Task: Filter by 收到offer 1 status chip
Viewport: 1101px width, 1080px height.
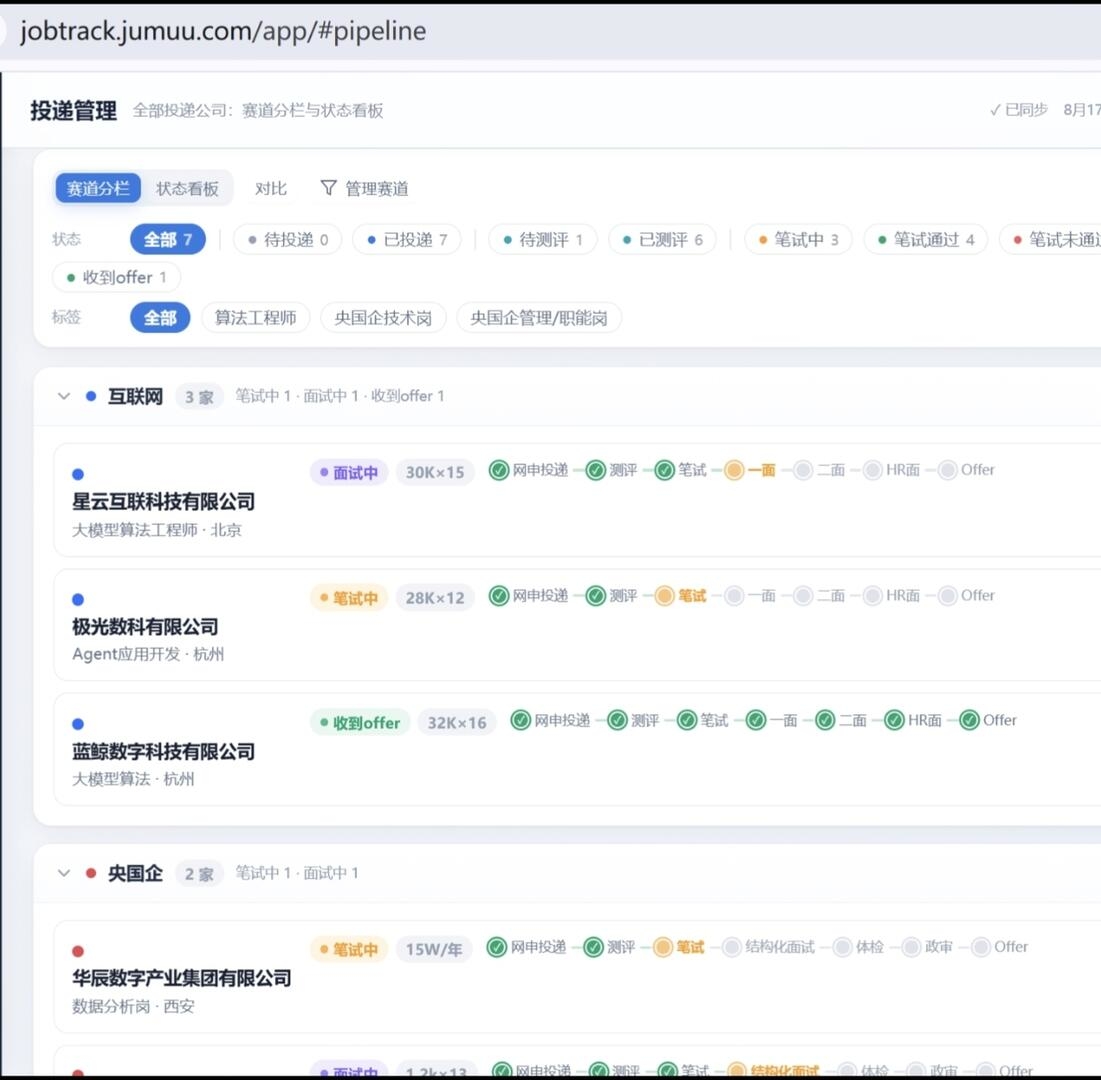Action: (117, 277)
